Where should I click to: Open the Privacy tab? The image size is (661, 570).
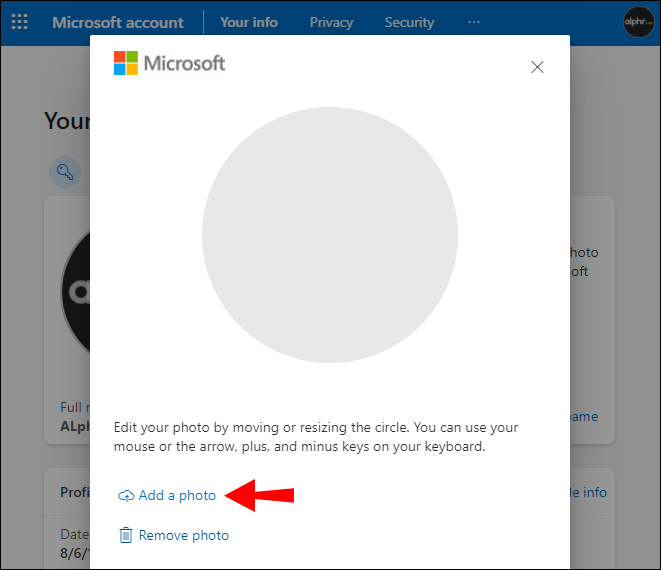tap(331, 22)
